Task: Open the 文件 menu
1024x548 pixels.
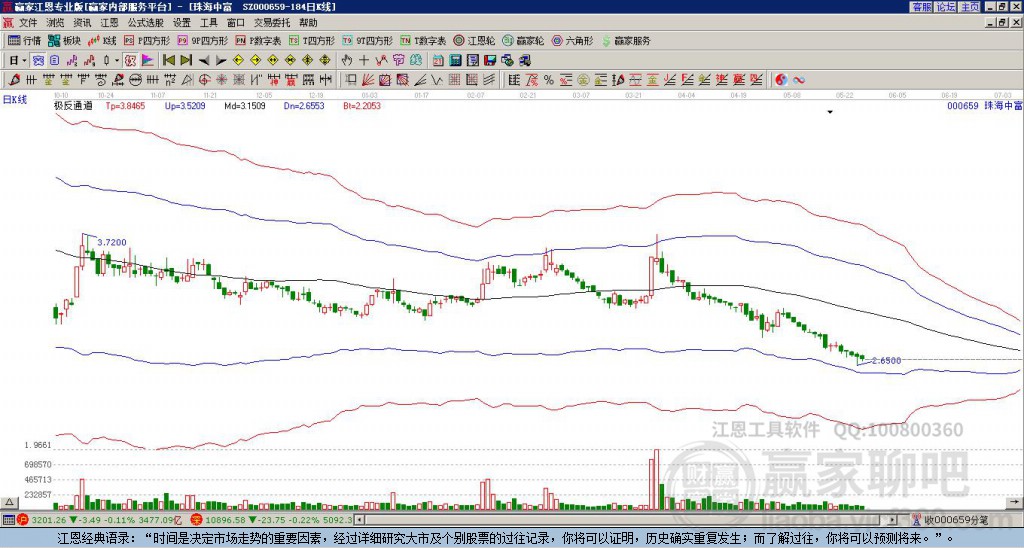Action: (x=28, y=23)
